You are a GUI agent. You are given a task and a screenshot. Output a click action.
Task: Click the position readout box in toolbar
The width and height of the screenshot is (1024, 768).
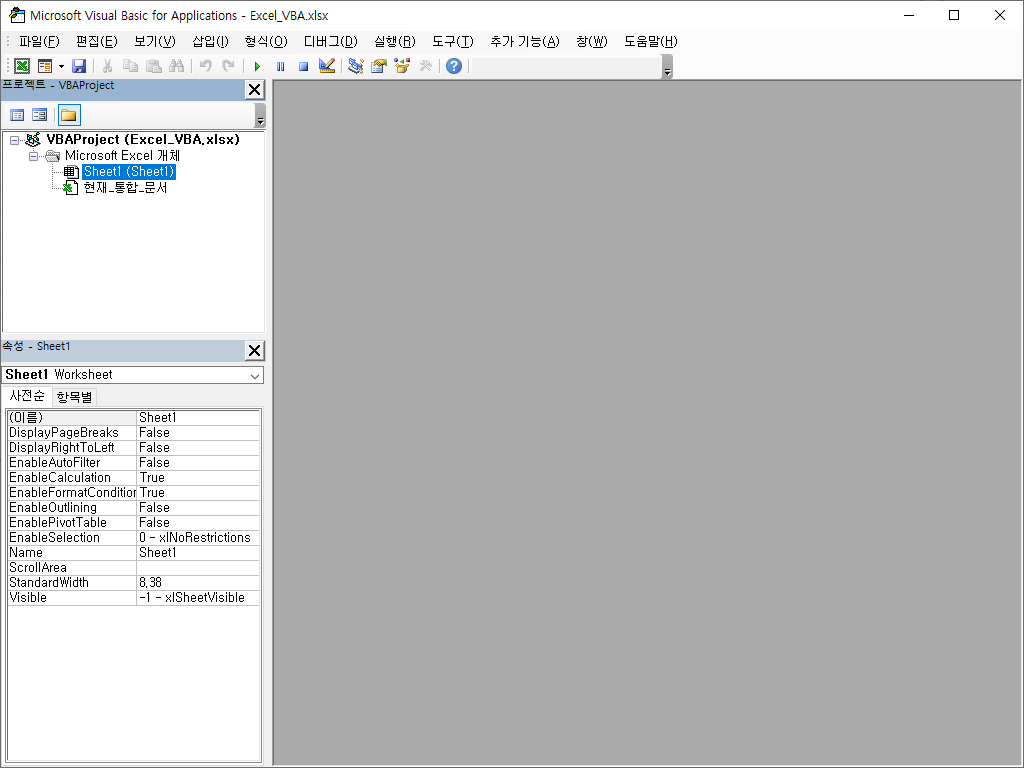coord(566,67)
